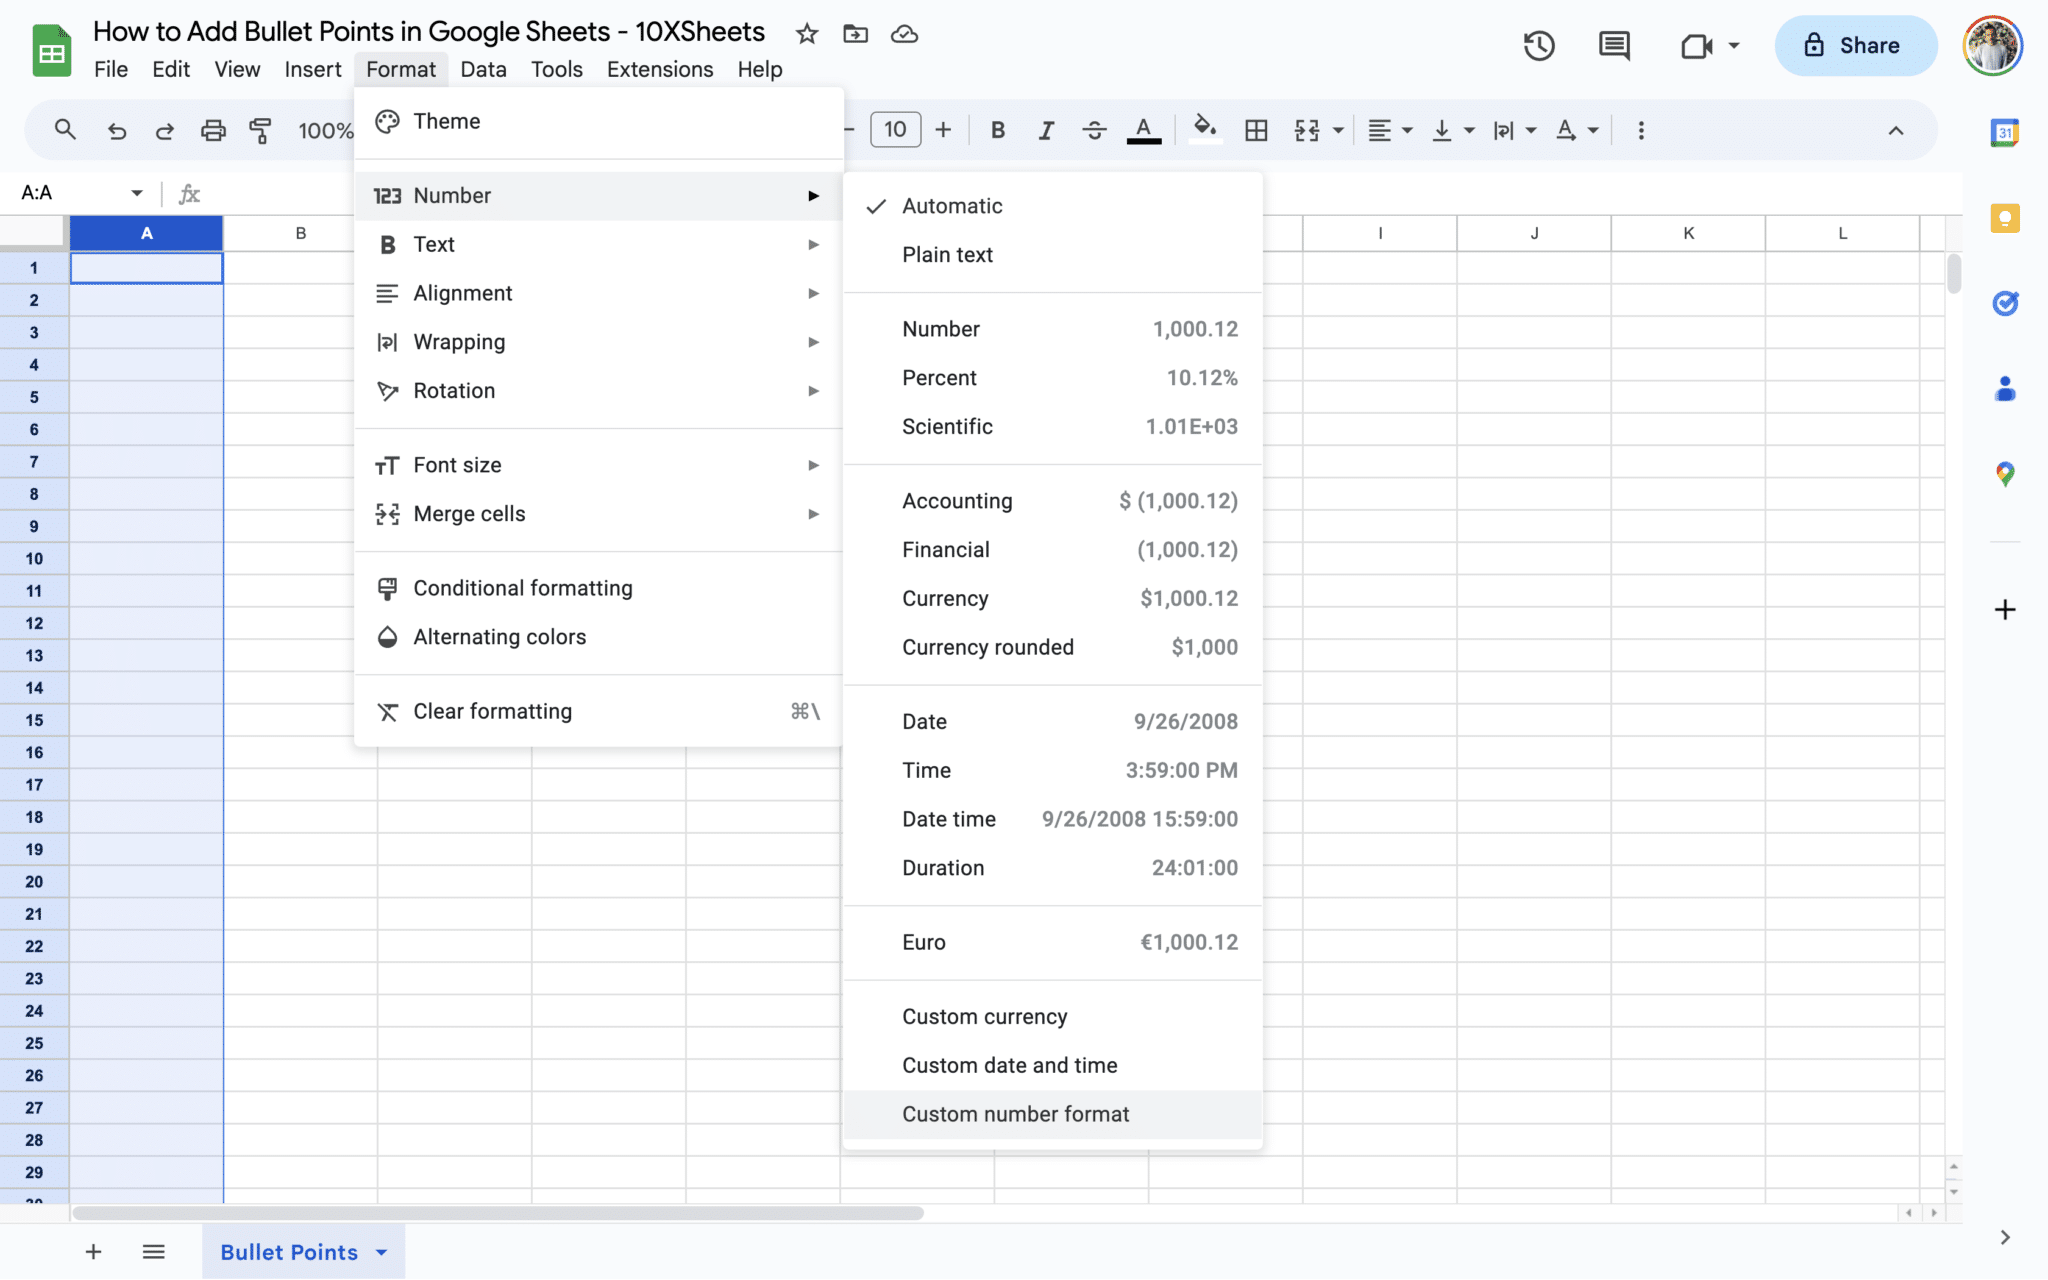Apply Accounting number format

(1053, 501)
